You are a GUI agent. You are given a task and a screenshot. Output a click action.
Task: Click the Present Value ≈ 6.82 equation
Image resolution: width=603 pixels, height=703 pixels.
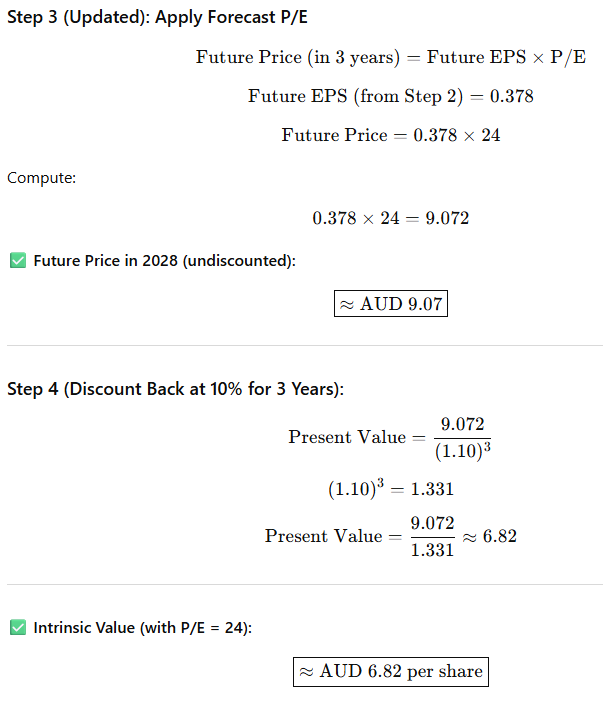(391, 536)
